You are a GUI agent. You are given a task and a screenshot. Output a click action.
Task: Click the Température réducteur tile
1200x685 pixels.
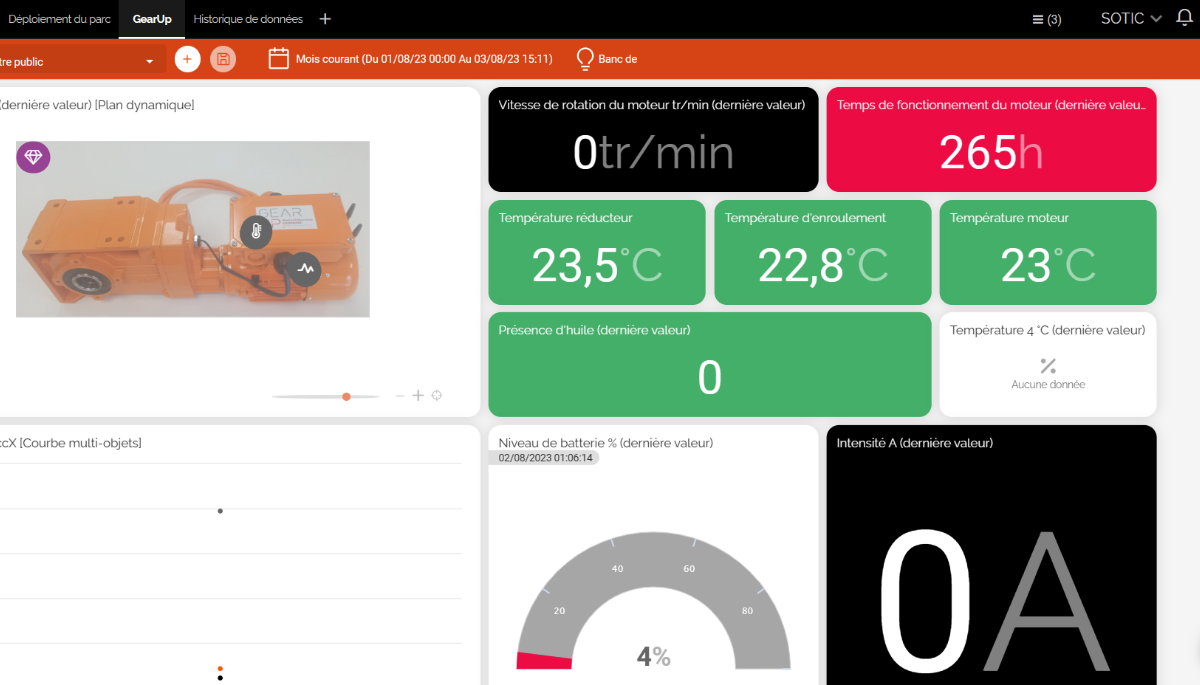tap(596, 252)
